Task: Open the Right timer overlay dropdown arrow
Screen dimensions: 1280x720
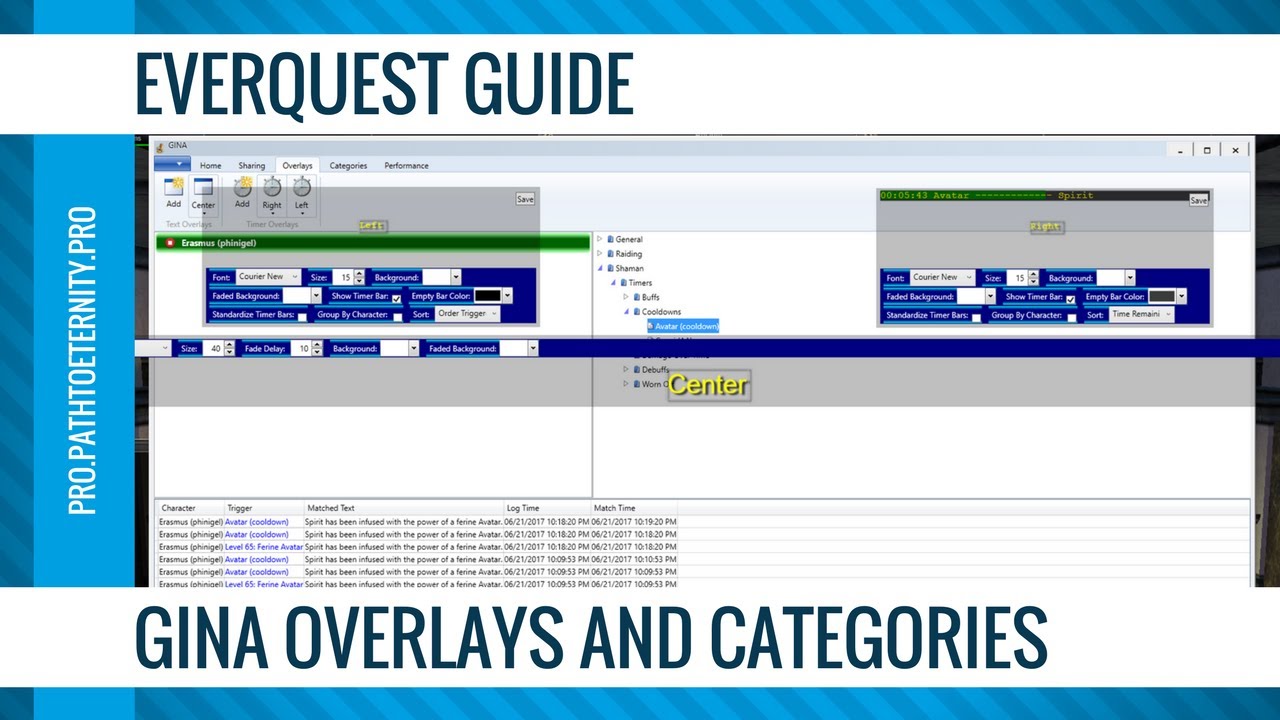Action: (272, 213)
